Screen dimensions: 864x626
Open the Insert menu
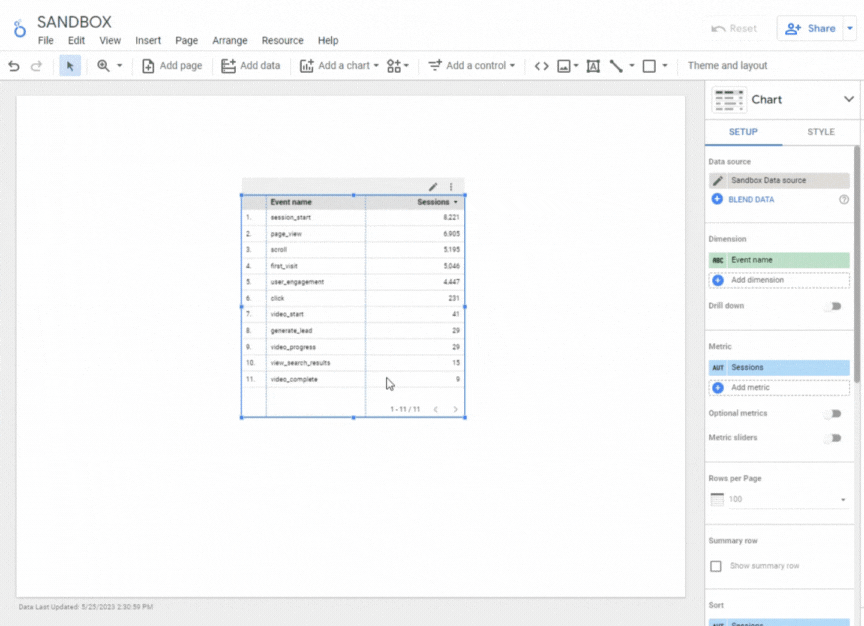pyautogui.click(x=148, y=41)
